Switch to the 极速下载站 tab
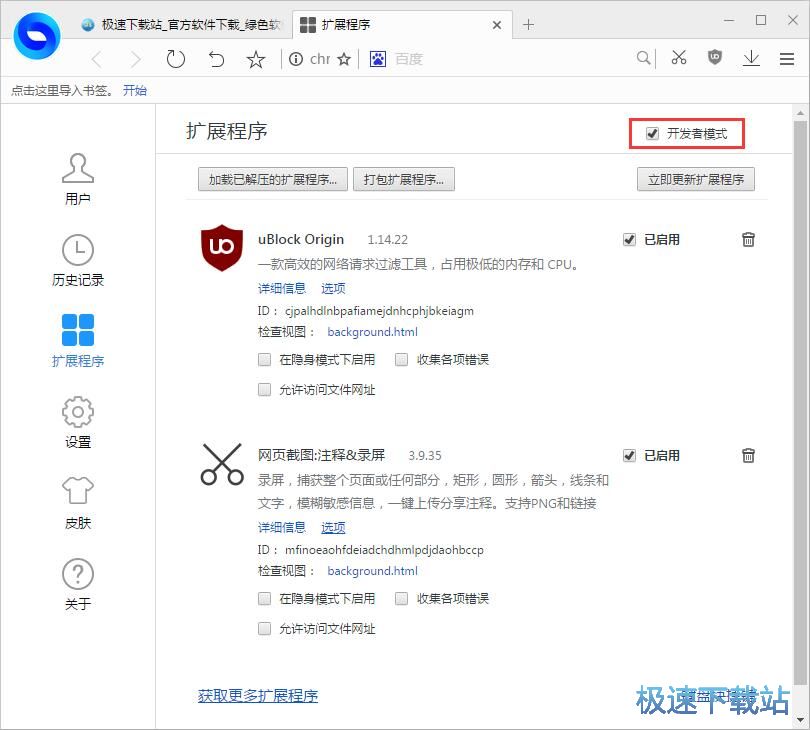 click(x=181, y=24)
